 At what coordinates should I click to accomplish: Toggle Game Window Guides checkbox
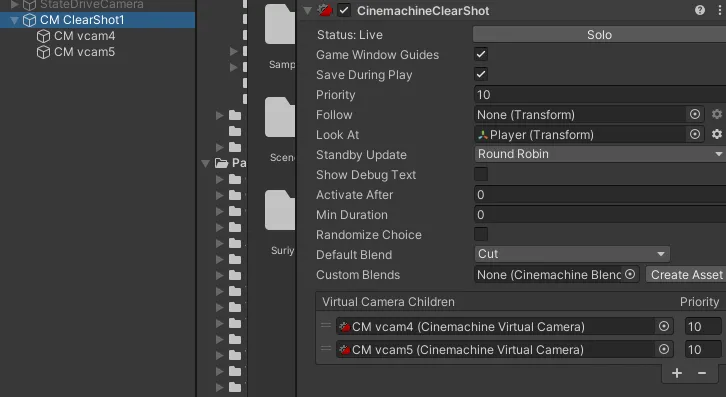pos(481,54)
